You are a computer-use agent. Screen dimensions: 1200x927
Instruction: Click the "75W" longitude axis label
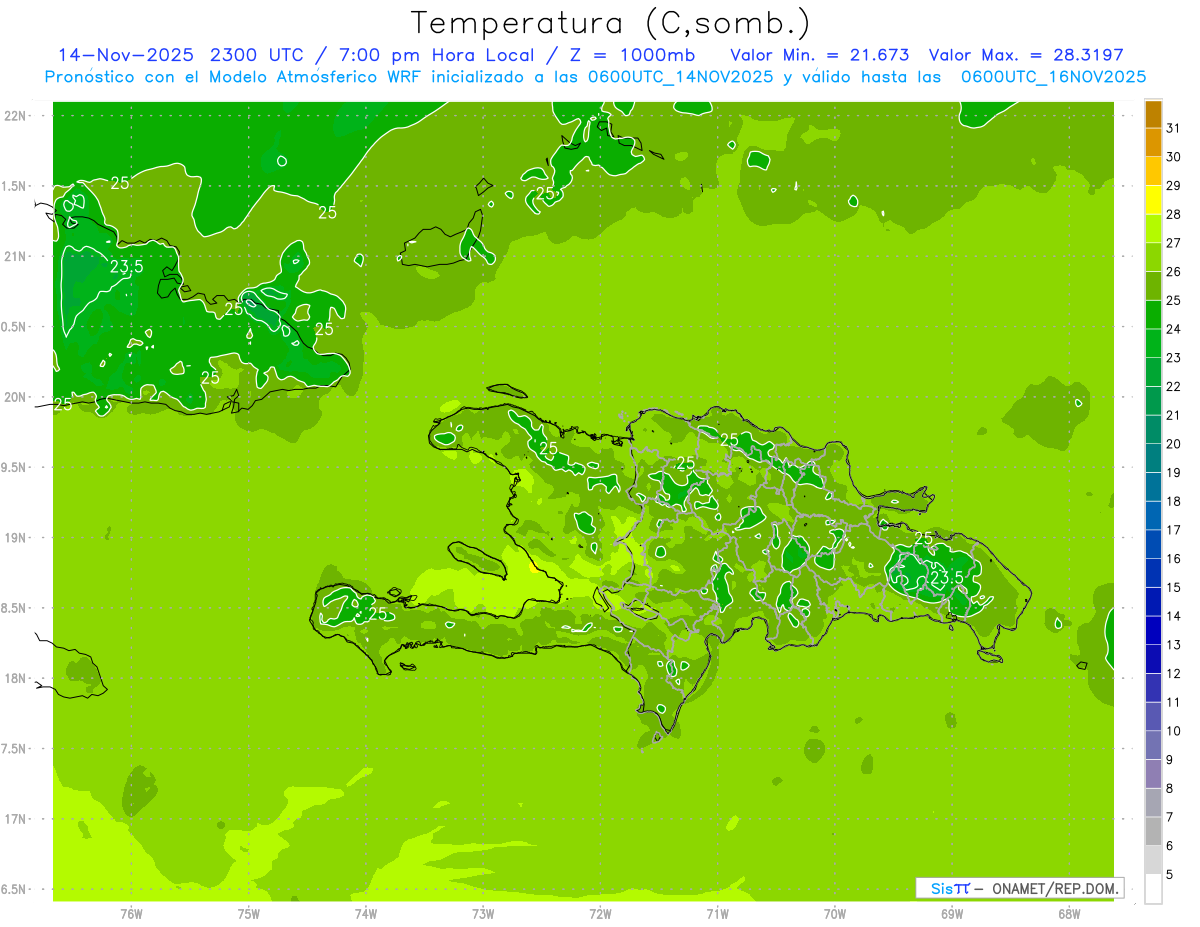pyautogui.click(x=248, y=913)
